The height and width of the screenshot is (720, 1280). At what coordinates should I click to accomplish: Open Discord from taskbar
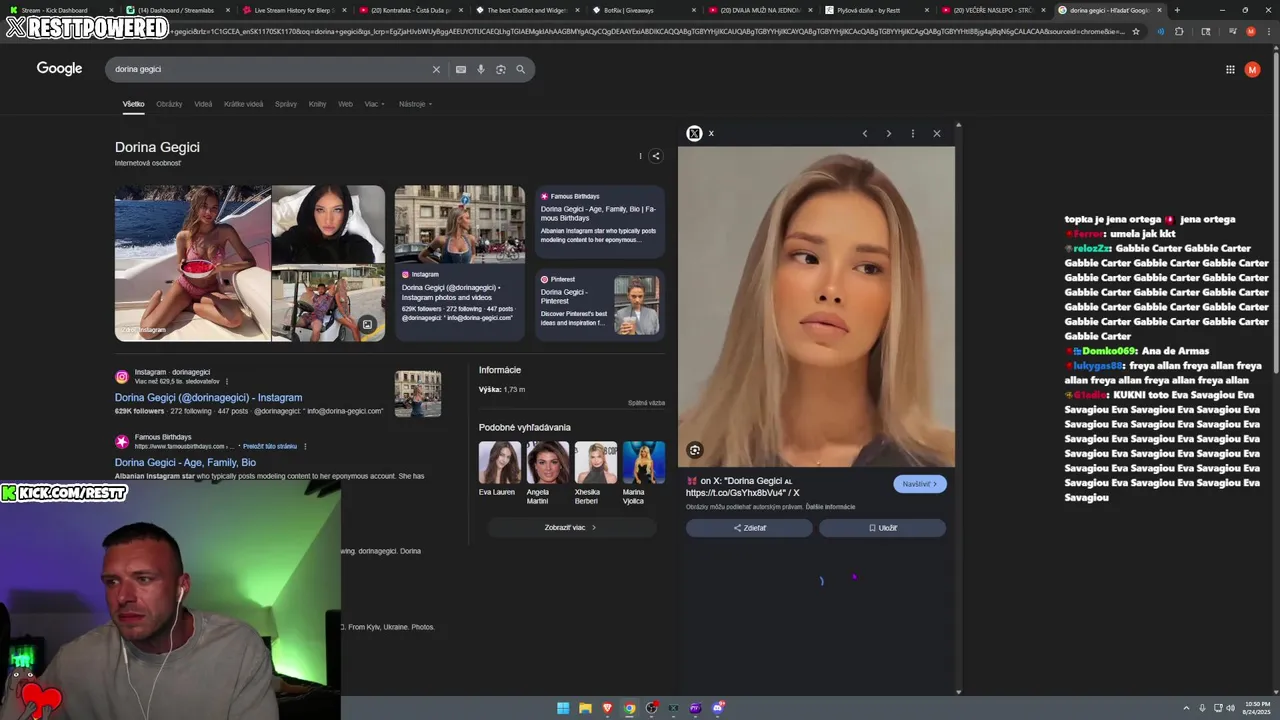(718, 708)
